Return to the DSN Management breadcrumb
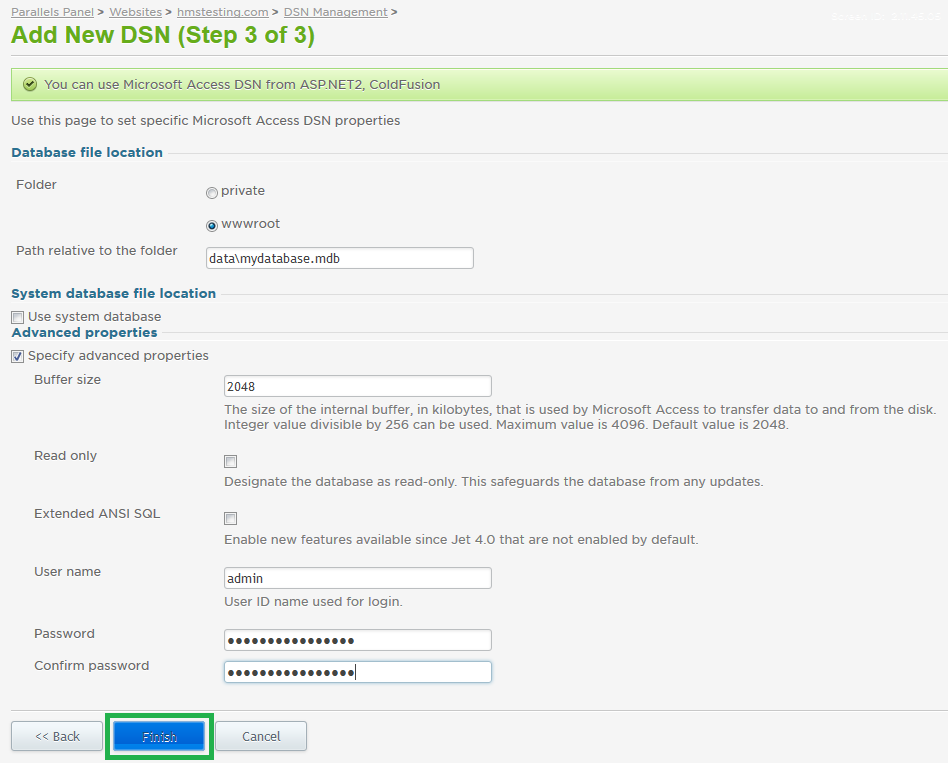 pos(336,12)
